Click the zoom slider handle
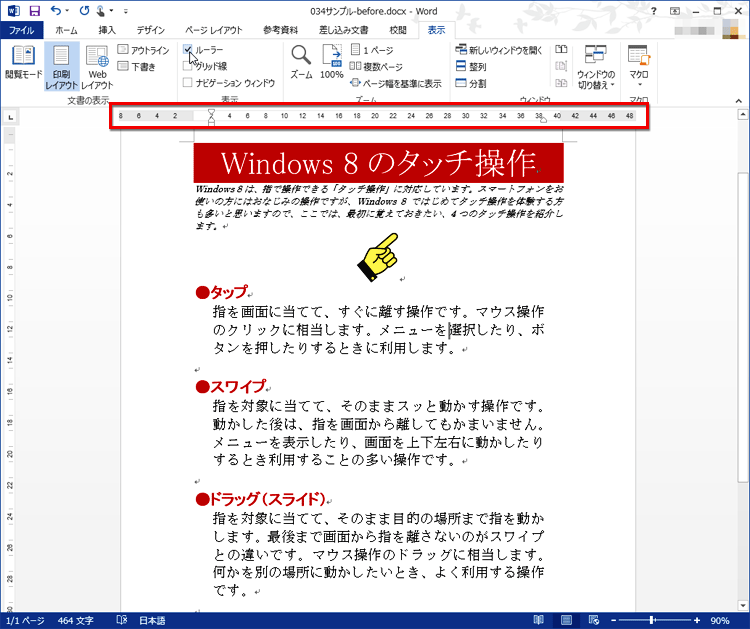750x629 pixels. coord(652,620)
